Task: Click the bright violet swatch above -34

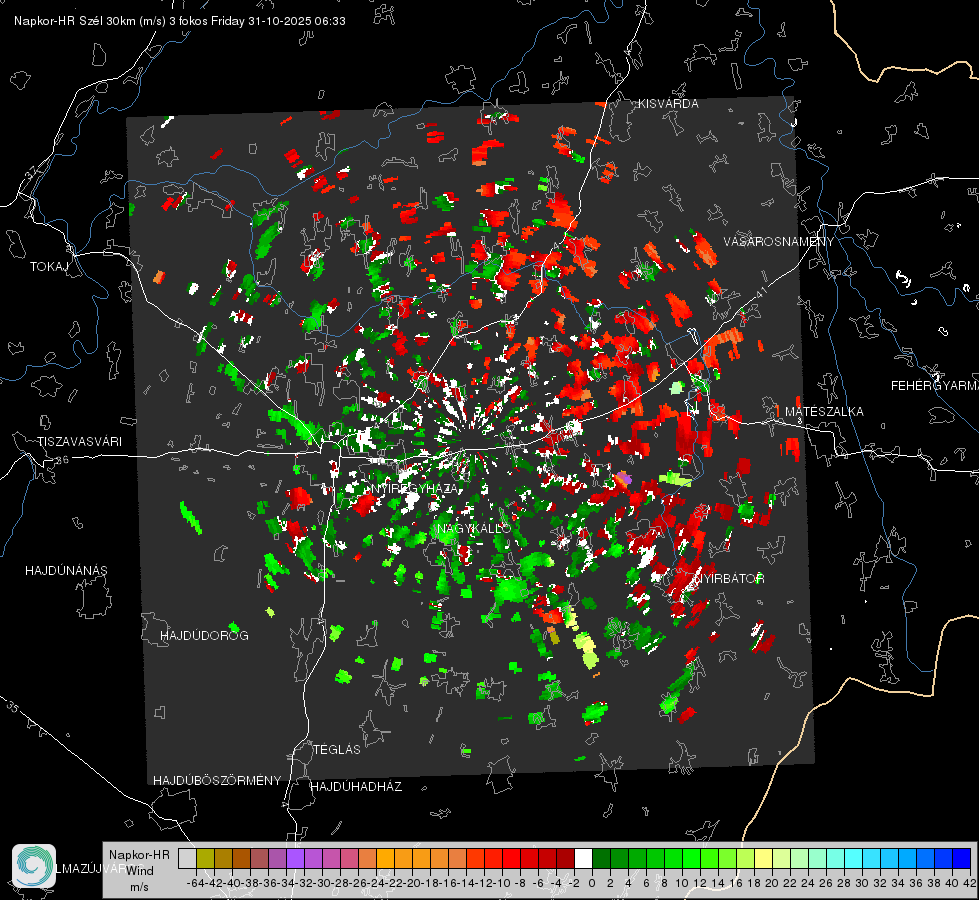Action: [295, 858]
